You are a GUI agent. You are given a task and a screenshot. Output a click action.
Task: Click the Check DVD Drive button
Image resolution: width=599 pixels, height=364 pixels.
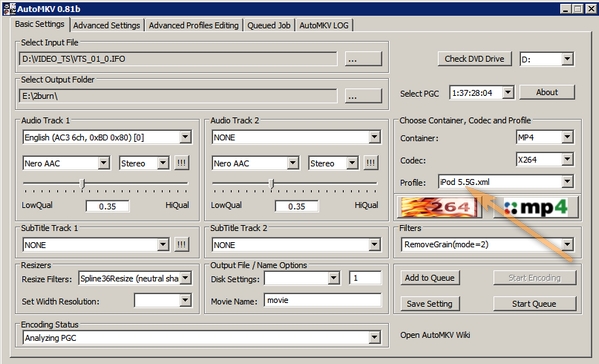click(x=474, y=59)
